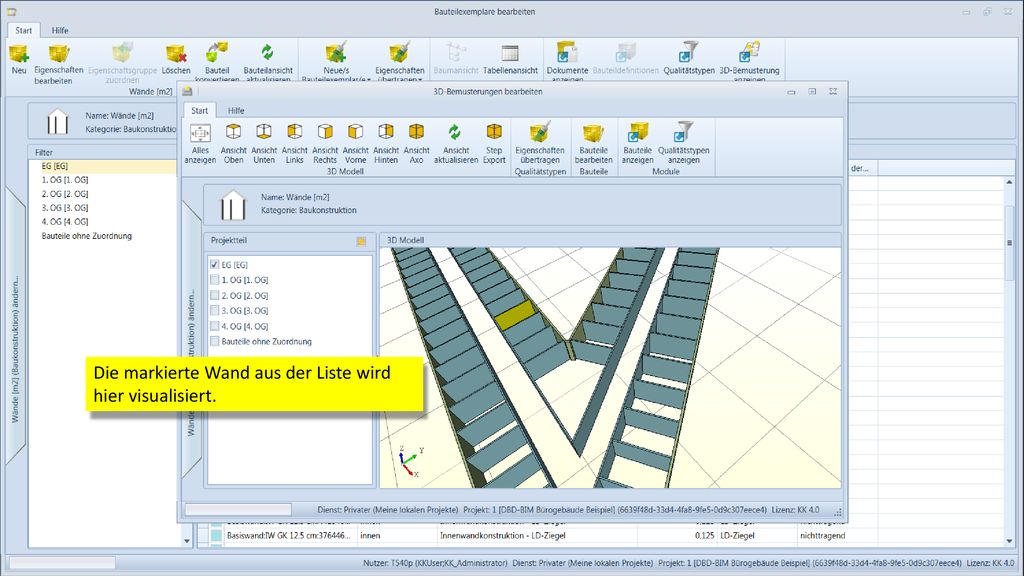Click Bauteile anzeigen icon
The image size is (1024, 576).
(637, 144)
